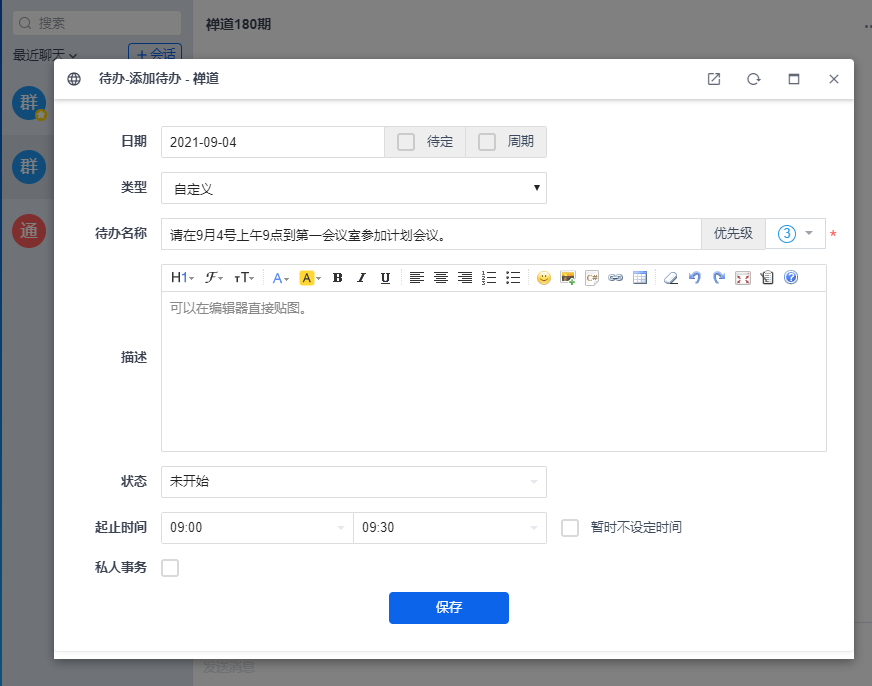Insert a table into the description
Viewport: 872px width, 686px height.
pyautogui.click(x=640, y=278)
